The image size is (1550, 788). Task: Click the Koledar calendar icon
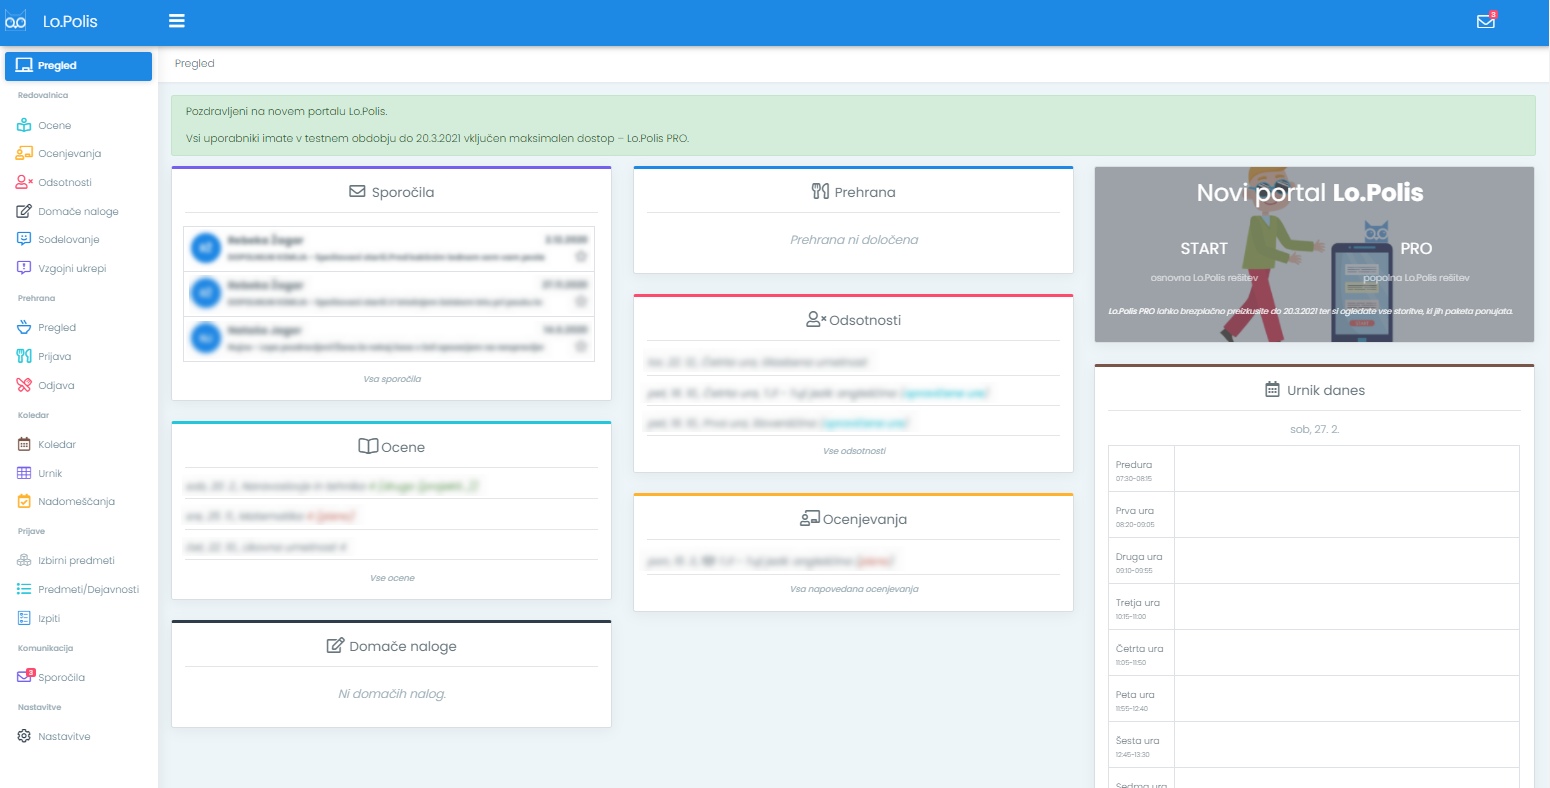pos(24,444)
